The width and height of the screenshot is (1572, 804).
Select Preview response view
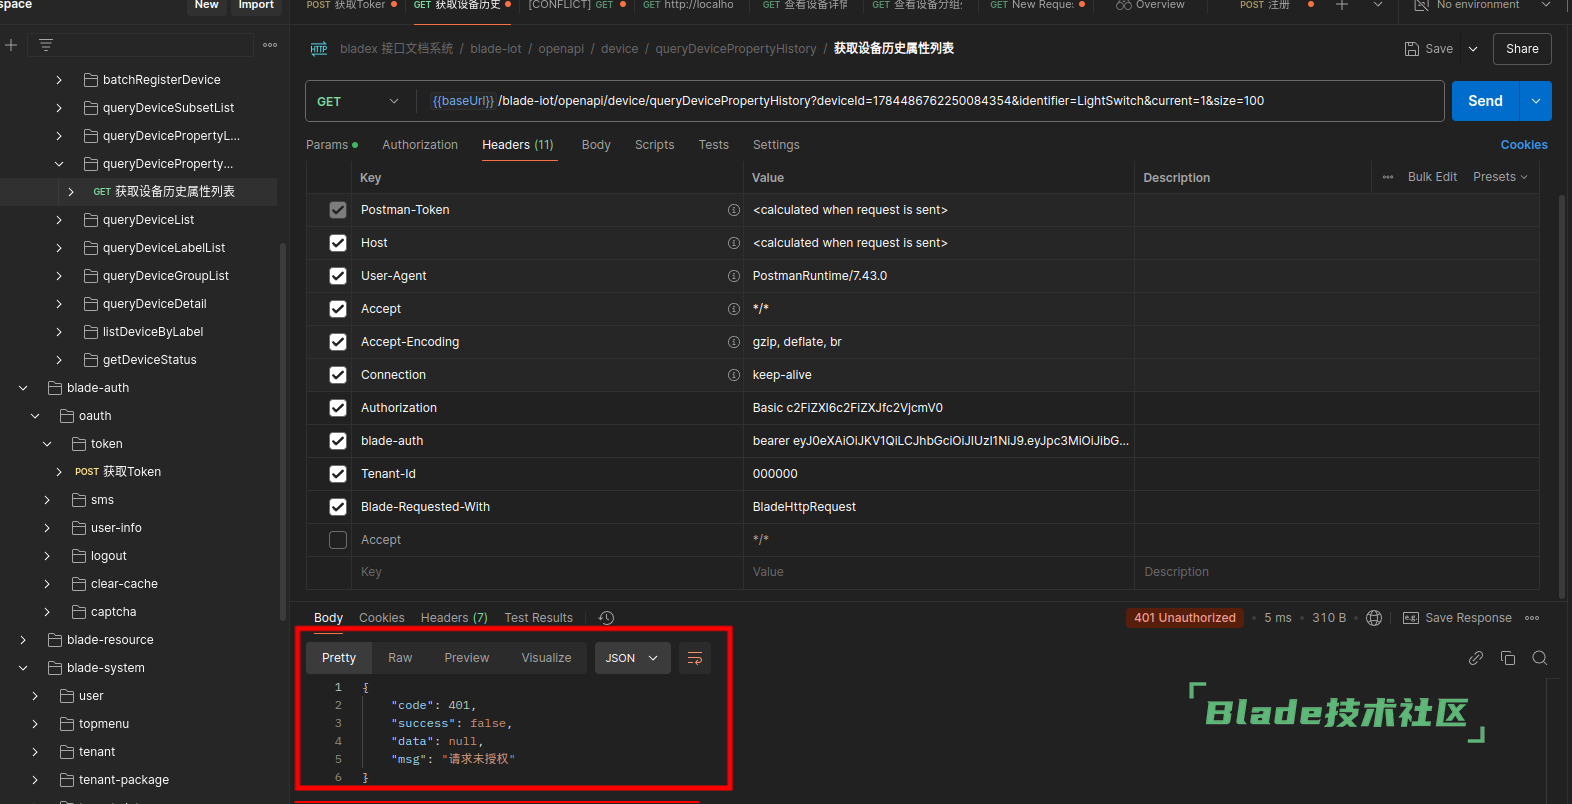click(467, 658)
